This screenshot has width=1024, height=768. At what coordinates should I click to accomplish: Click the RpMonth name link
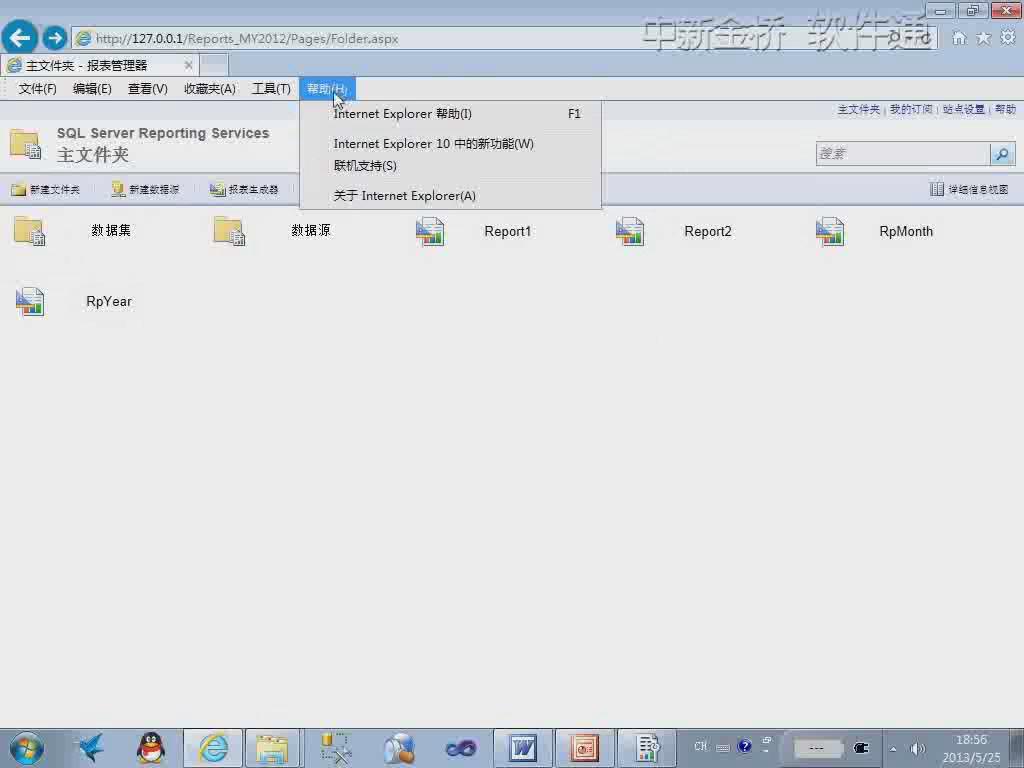[906, 231]
